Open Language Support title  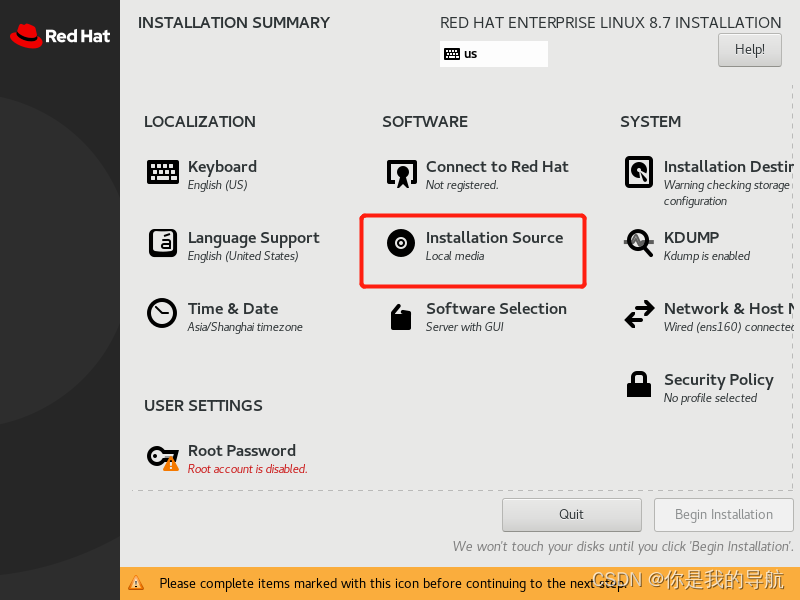(254, 238)
